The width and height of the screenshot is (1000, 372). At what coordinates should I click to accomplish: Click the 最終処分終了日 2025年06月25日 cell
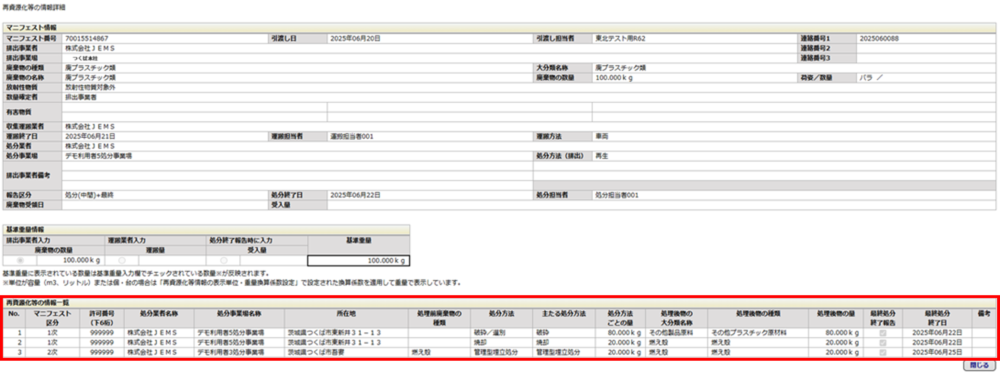tap(937, 352)
